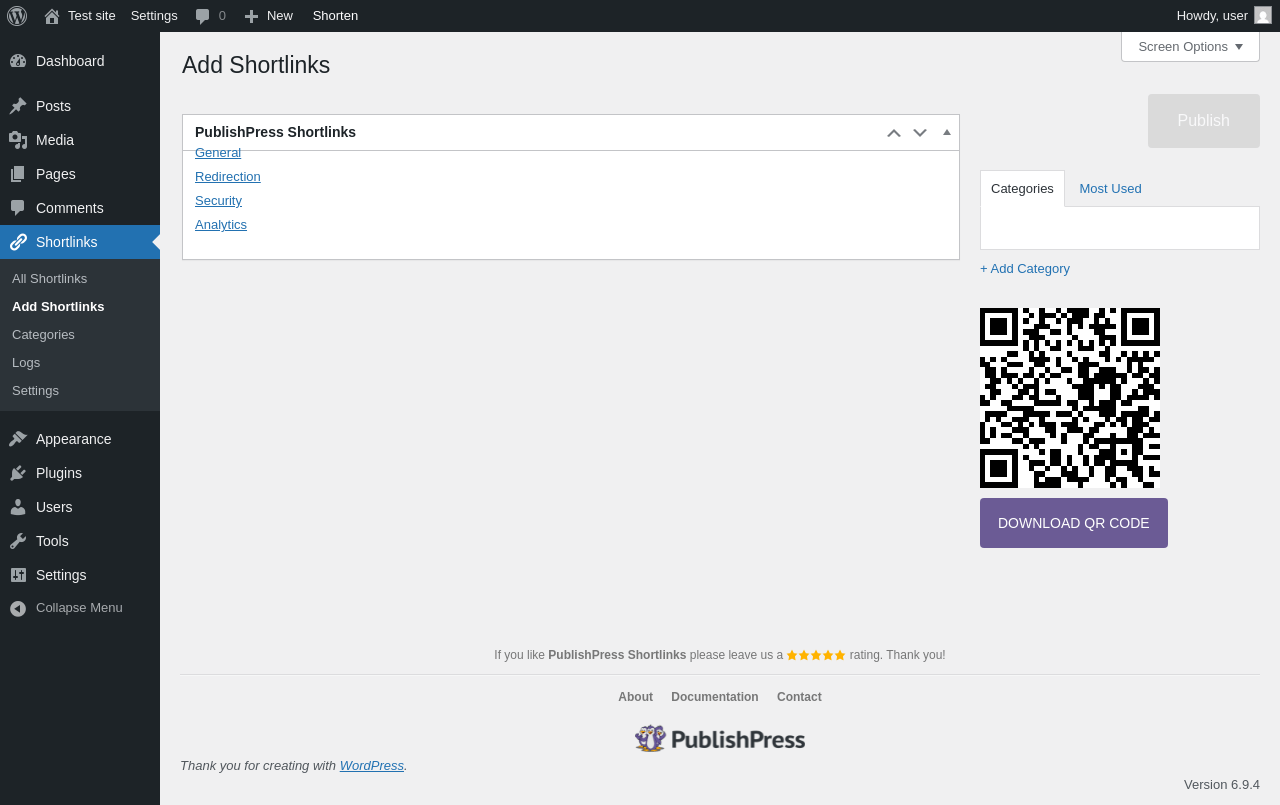Click the PublishPress logo in the footer
This screenshot has width=1280, height=805.
(x=720, y=739)
